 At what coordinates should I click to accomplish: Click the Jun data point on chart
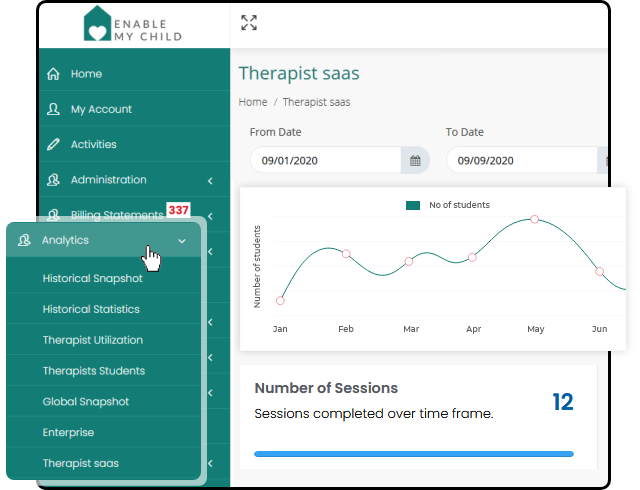pos(599,271)
